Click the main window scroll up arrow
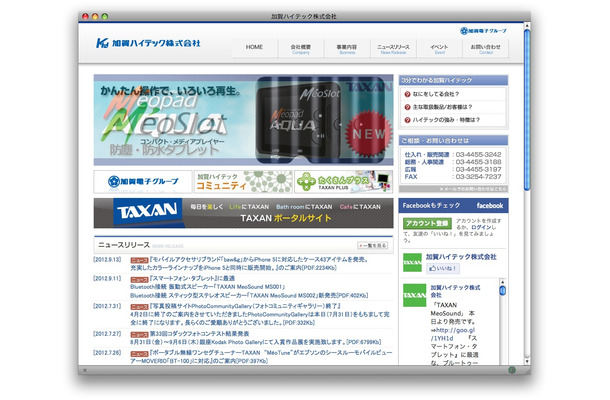Image resolution: width=610 pixels, height=400 pixels. point(527,26)
